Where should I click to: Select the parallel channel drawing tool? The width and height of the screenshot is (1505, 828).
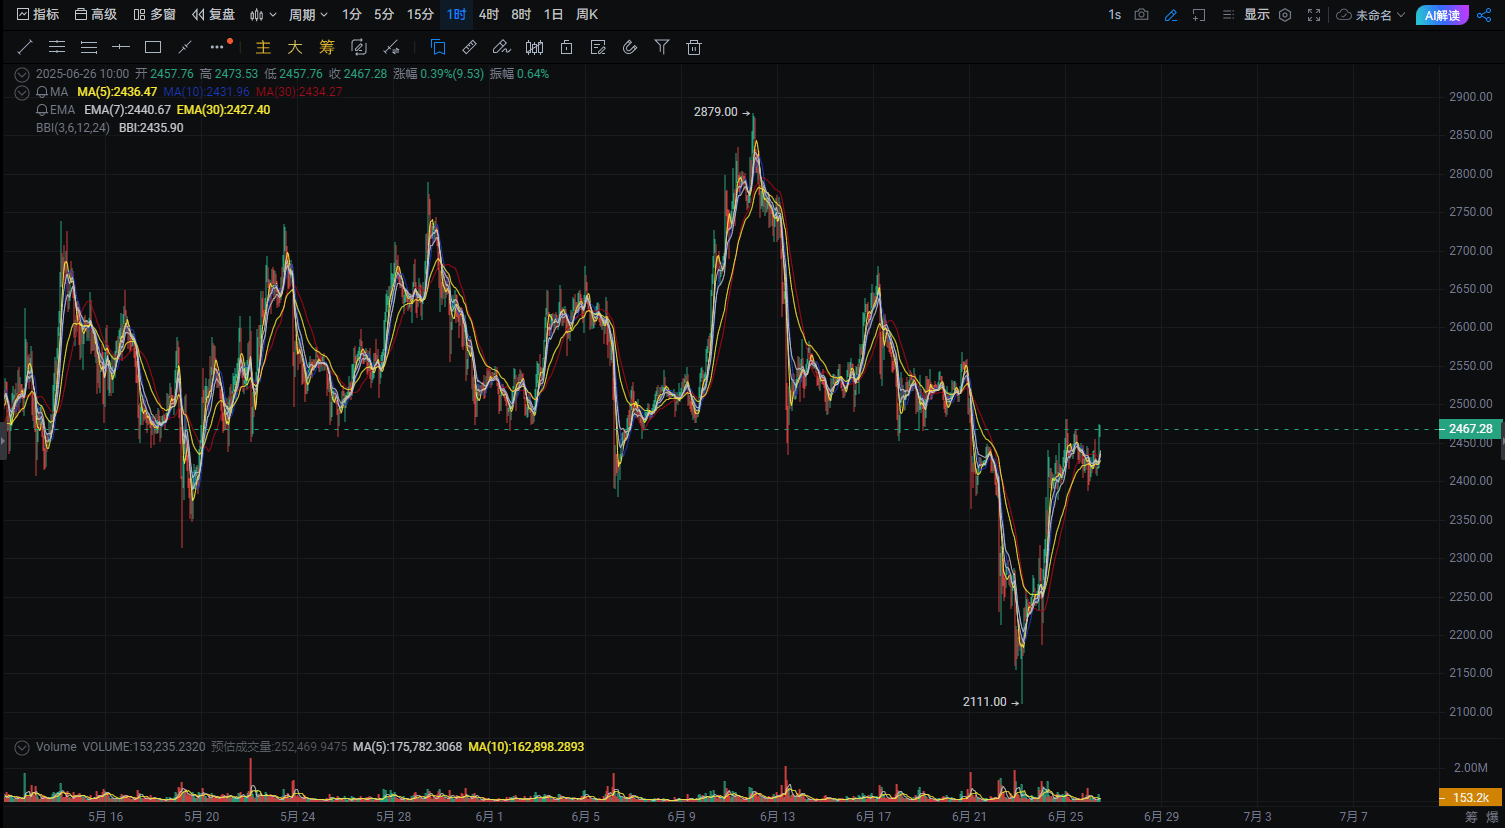(57, 47)
